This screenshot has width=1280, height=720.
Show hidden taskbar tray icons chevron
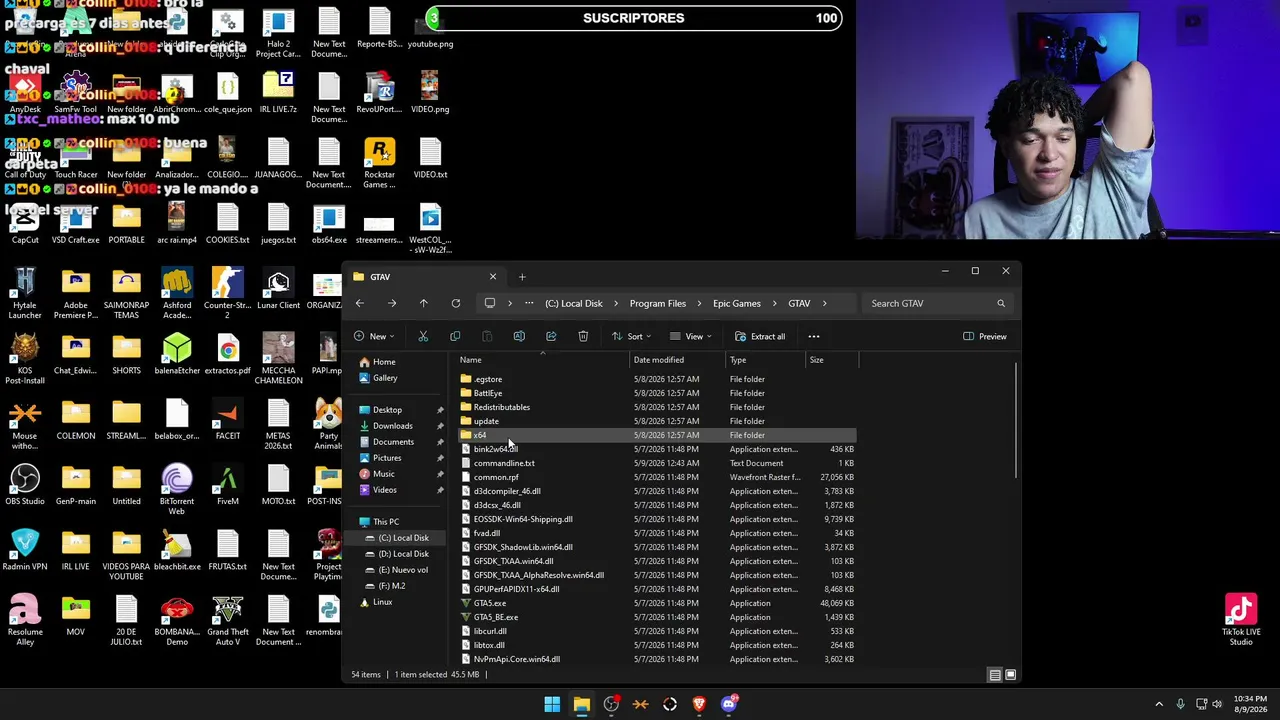tap(1159, 704)
